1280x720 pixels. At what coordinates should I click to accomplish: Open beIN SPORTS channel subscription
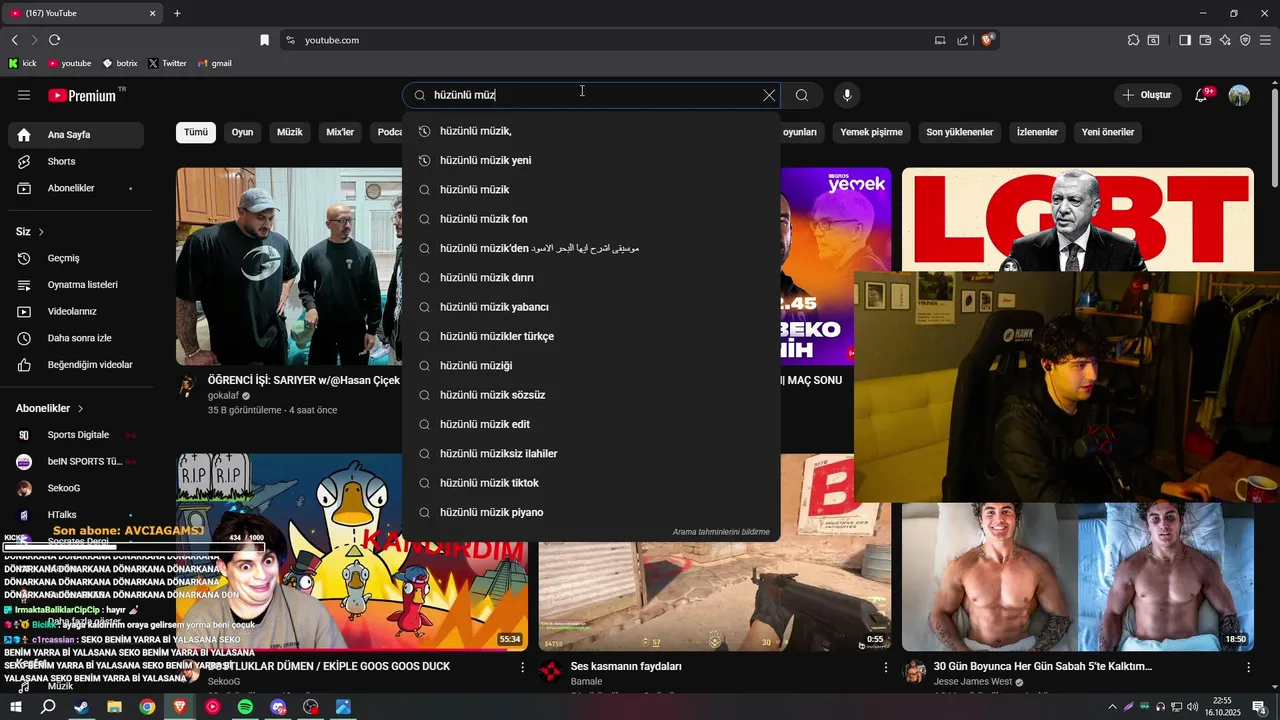[76, 461]
